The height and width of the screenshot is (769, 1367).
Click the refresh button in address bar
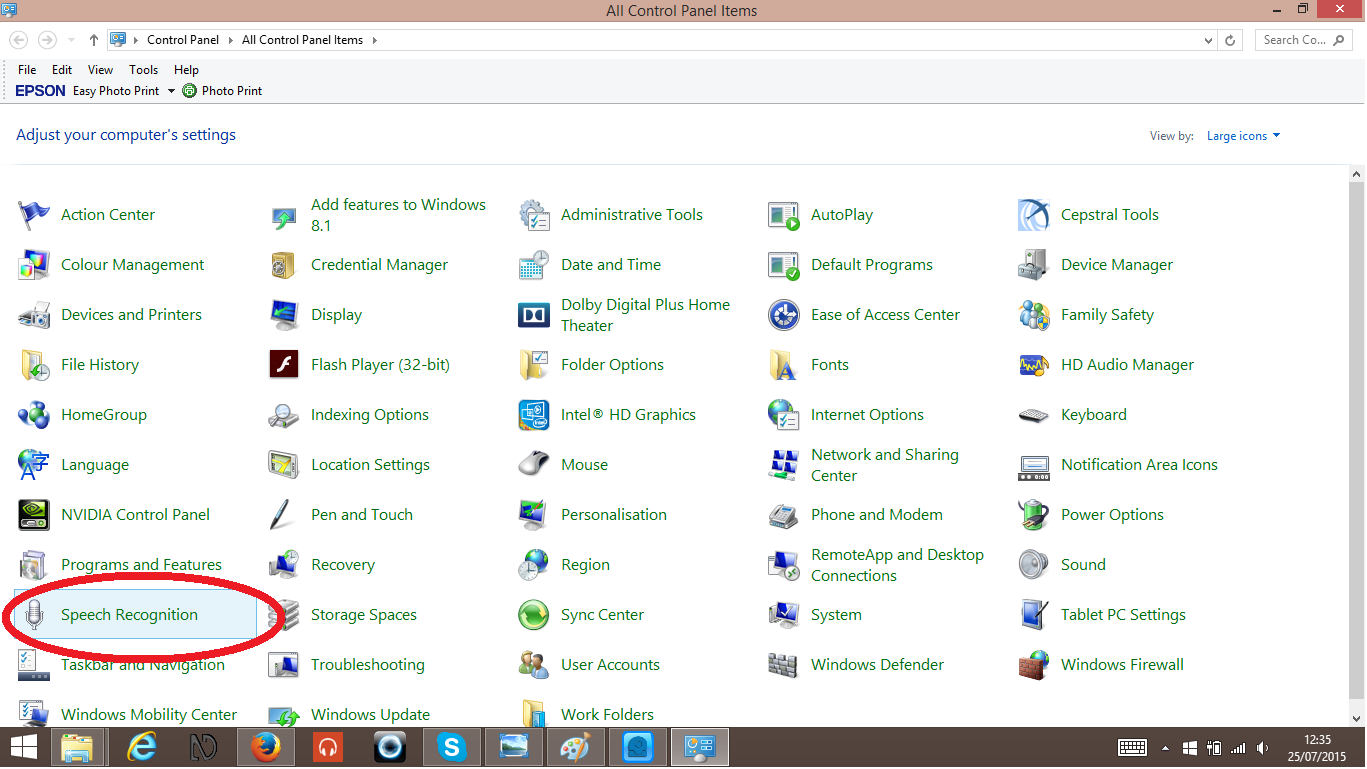[1231, 40]
